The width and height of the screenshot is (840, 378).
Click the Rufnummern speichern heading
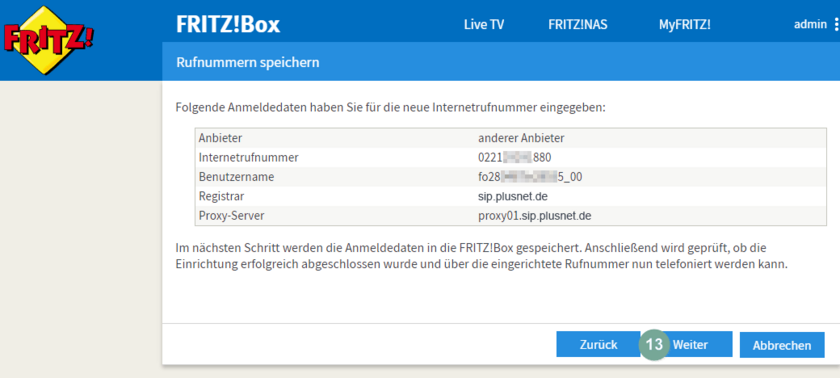click(x=248, y=63)
